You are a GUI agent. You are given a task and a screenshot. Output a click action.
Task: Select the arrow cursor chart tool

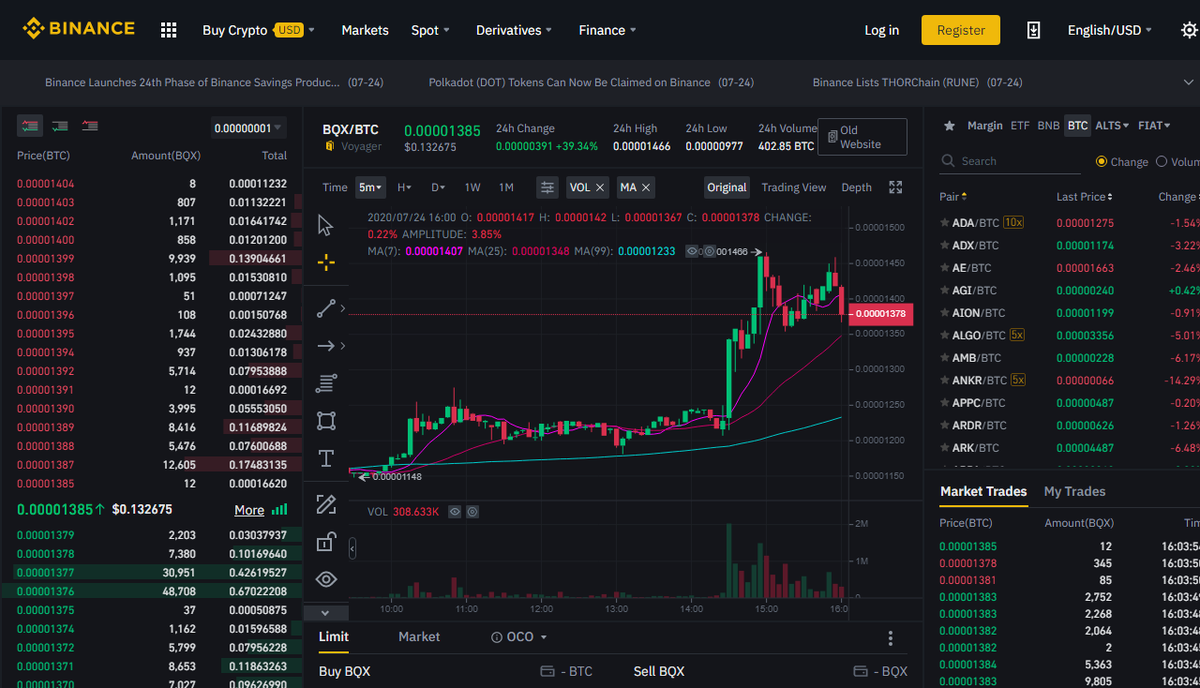(326, 224)
